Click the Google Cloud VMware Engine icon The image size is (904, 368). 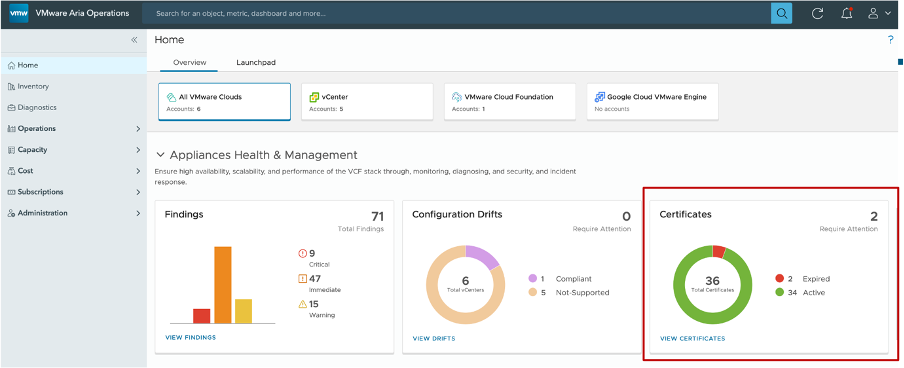point(600,97)
